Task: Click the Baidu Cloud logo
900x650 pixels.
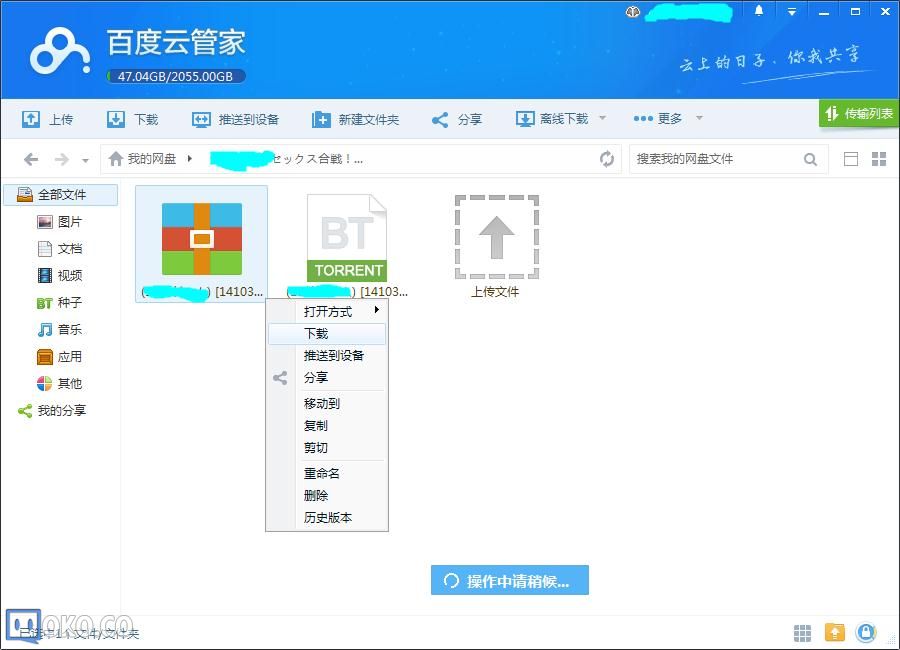Action: pyautogui.click(x=60, y=52)
